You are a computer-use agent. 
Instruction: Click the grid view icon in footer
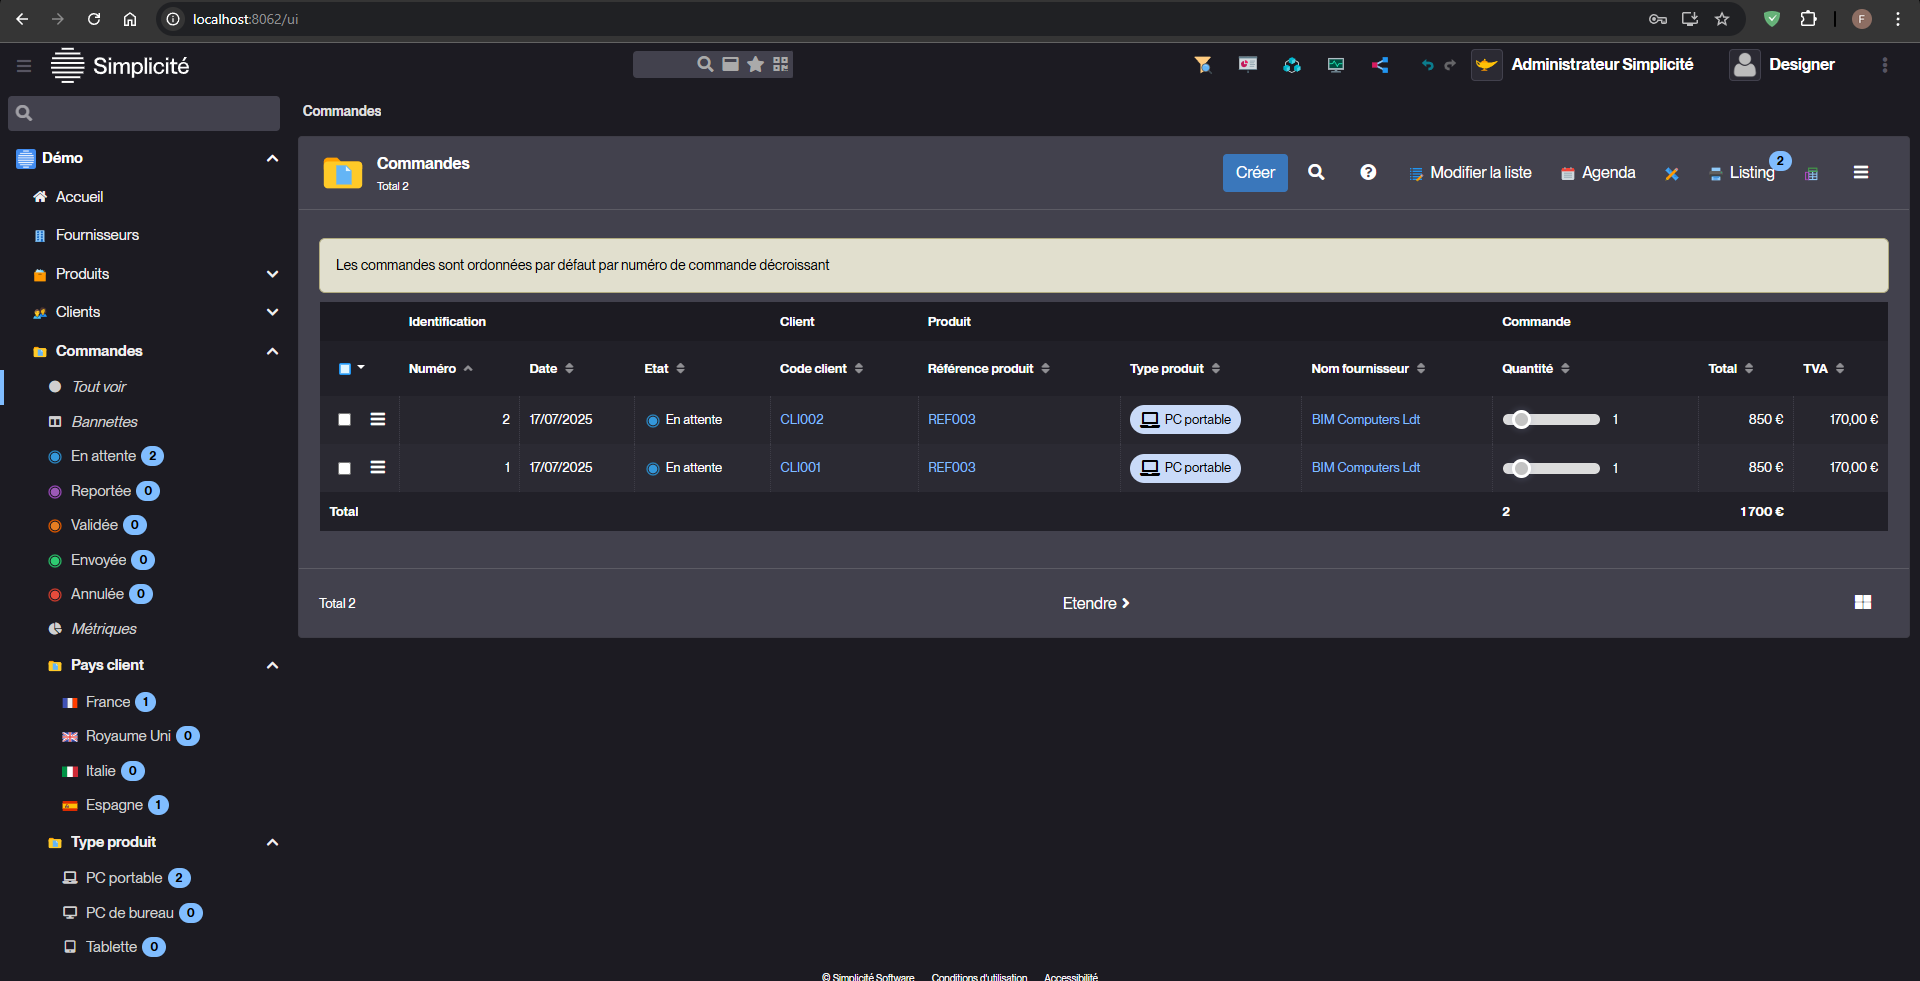(x=1862, y=602)
